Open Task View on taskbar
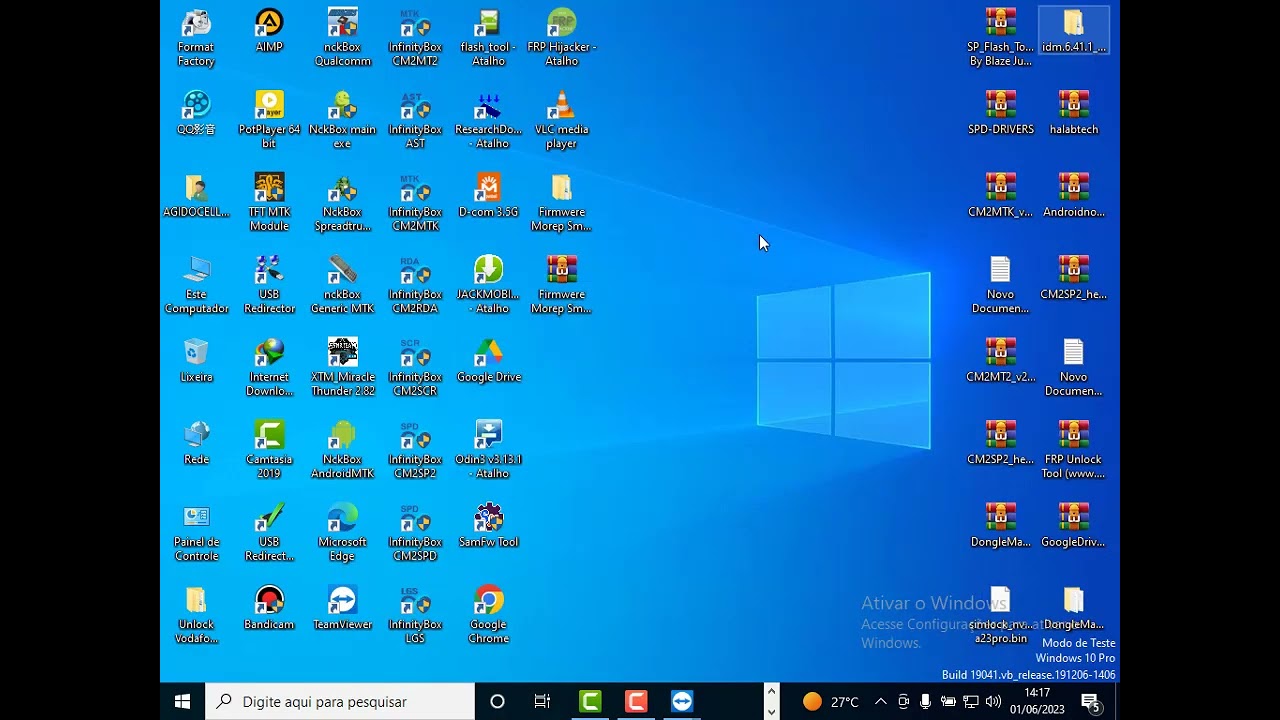The height and width of the screenshot is (720, 1280). tap(542, 702)
